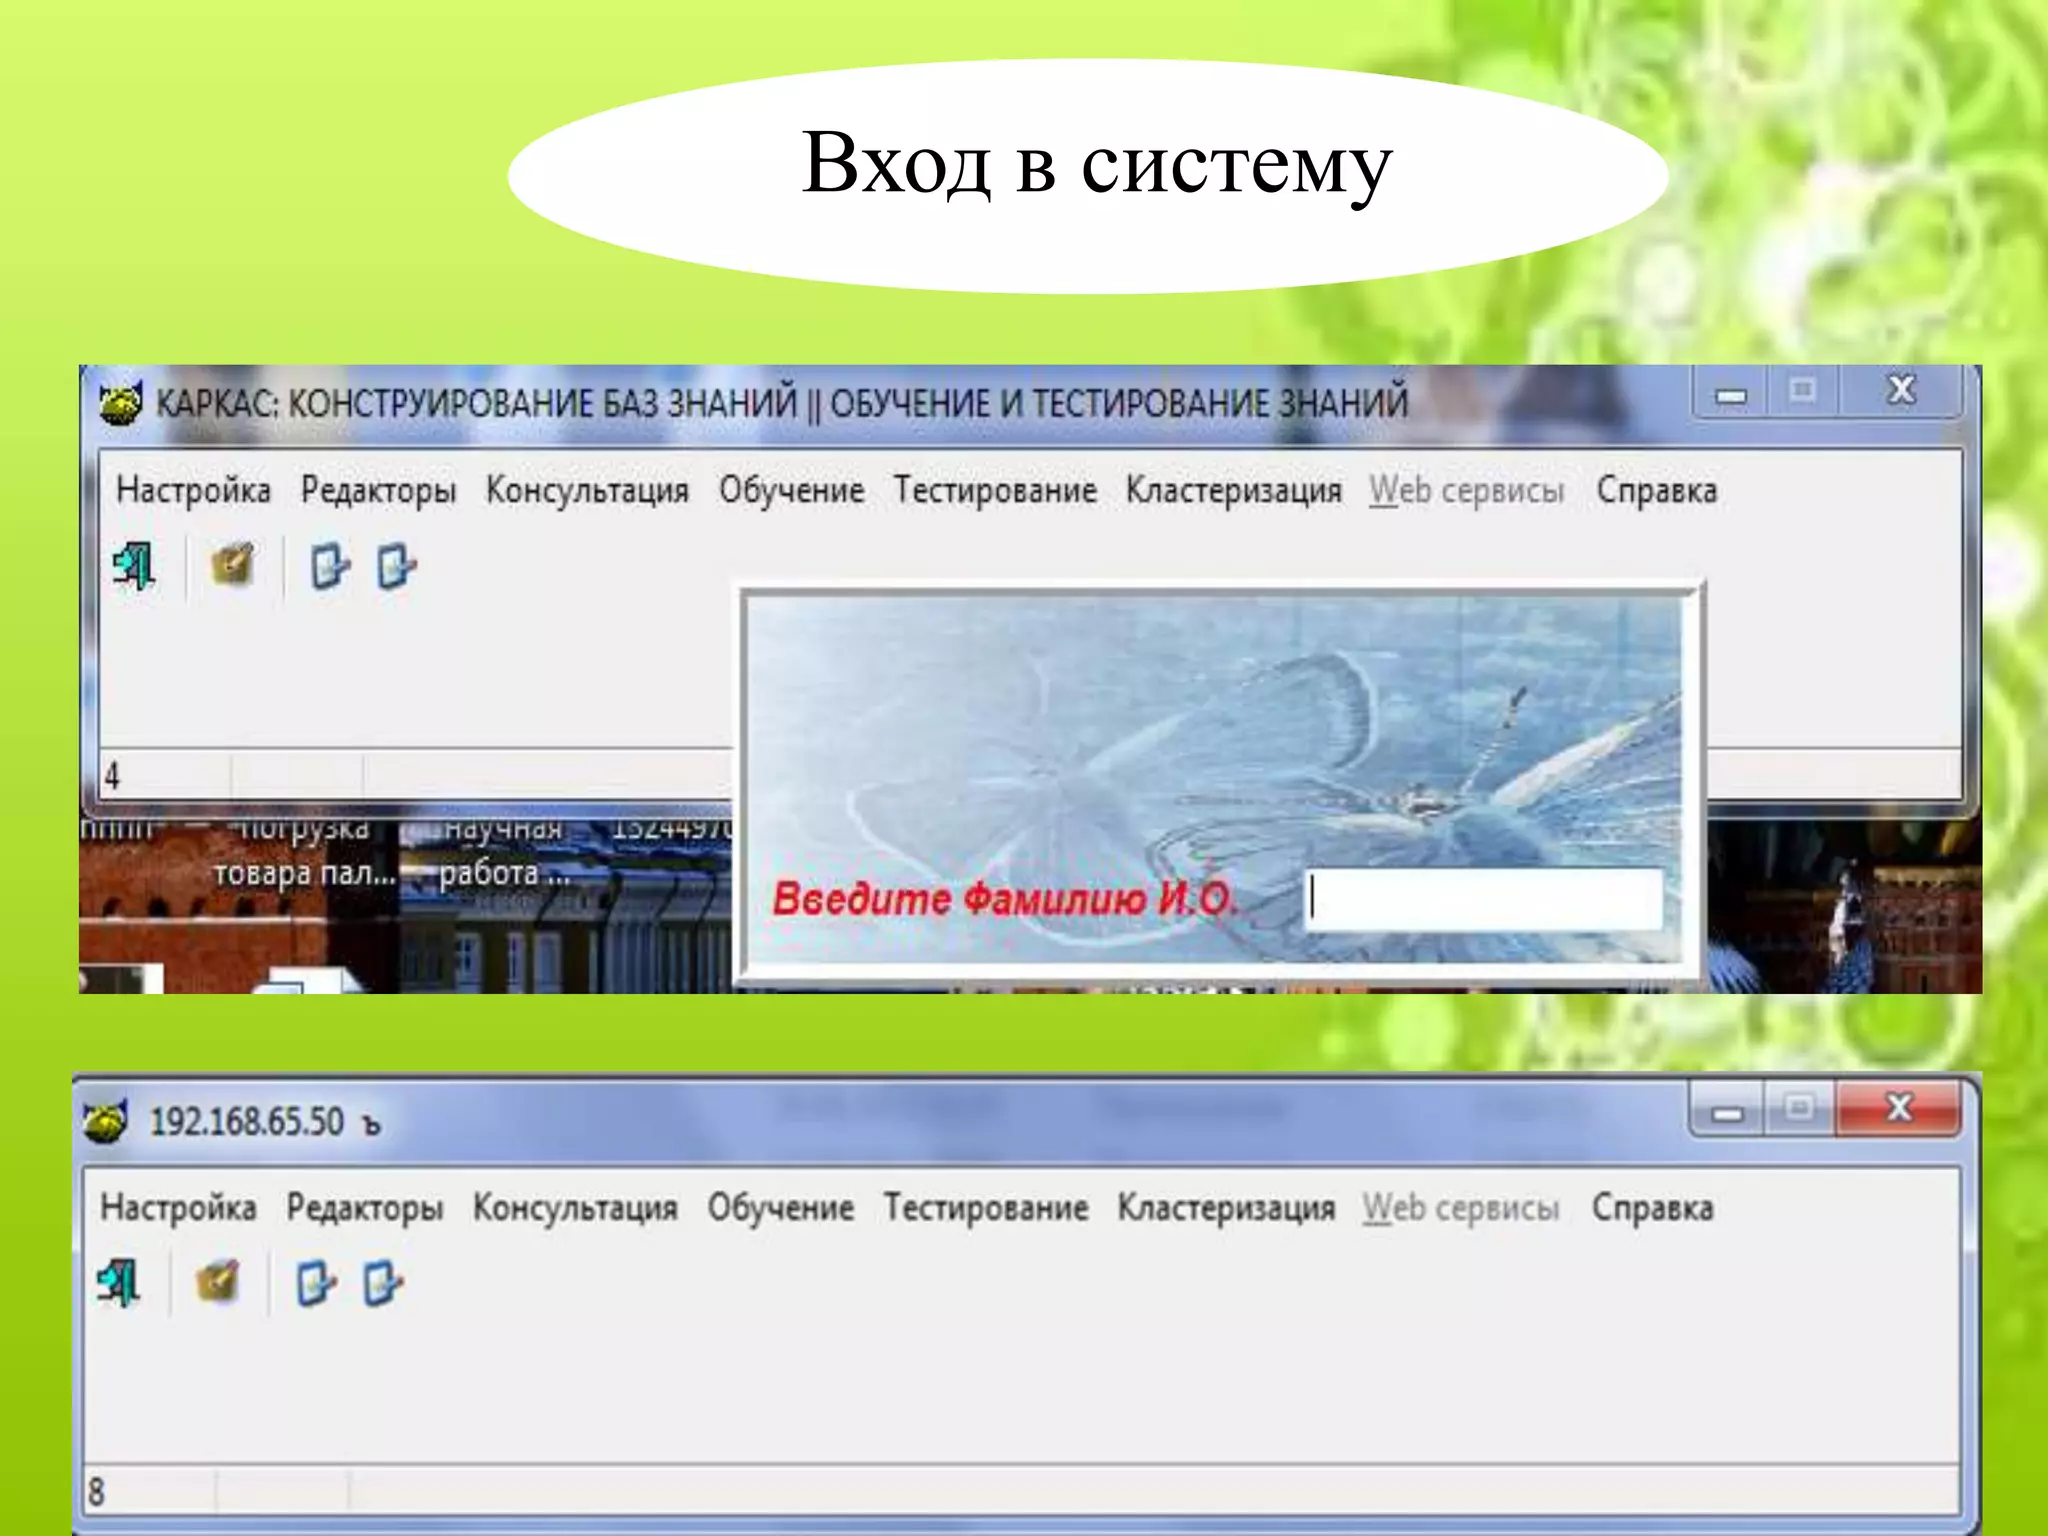Open Настройка menu in 192.168.65.50 window
Screen dimensions: 2048x1536
pos(178,1207)
